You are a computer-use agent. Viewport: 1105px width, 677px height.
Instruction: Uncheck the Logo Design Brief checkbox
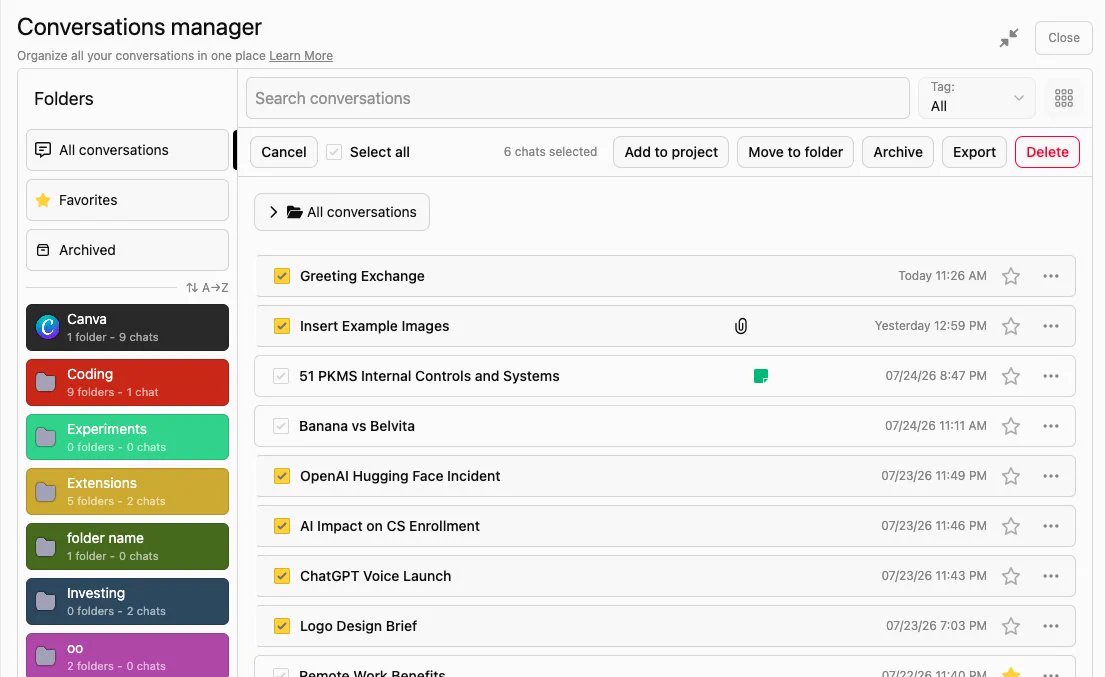282,626
